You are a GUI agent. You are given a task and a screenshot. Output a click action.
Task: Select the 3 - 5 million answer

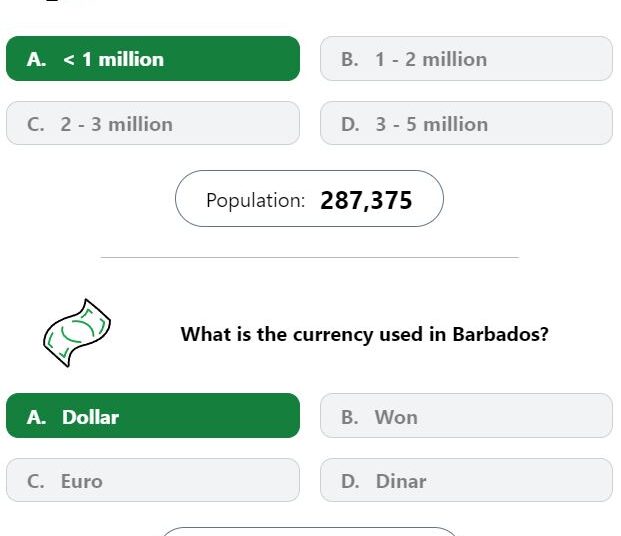click(466, 123)
